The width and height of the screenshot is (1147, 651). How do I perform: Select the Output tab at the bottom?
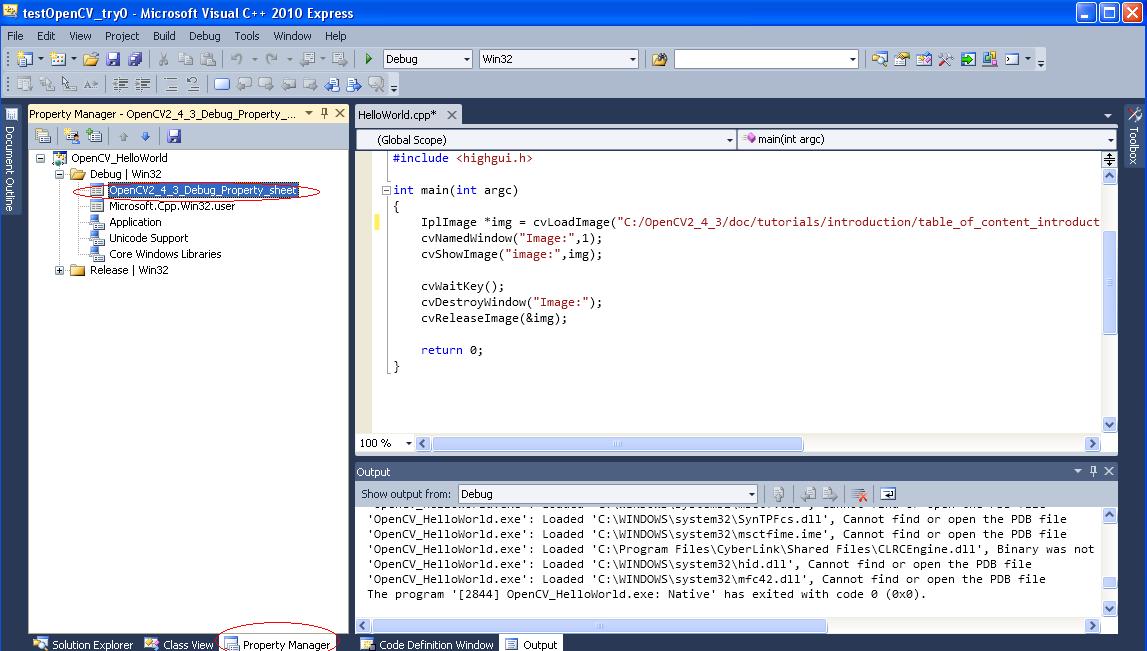pyautogui.click(x=532, y=644)
